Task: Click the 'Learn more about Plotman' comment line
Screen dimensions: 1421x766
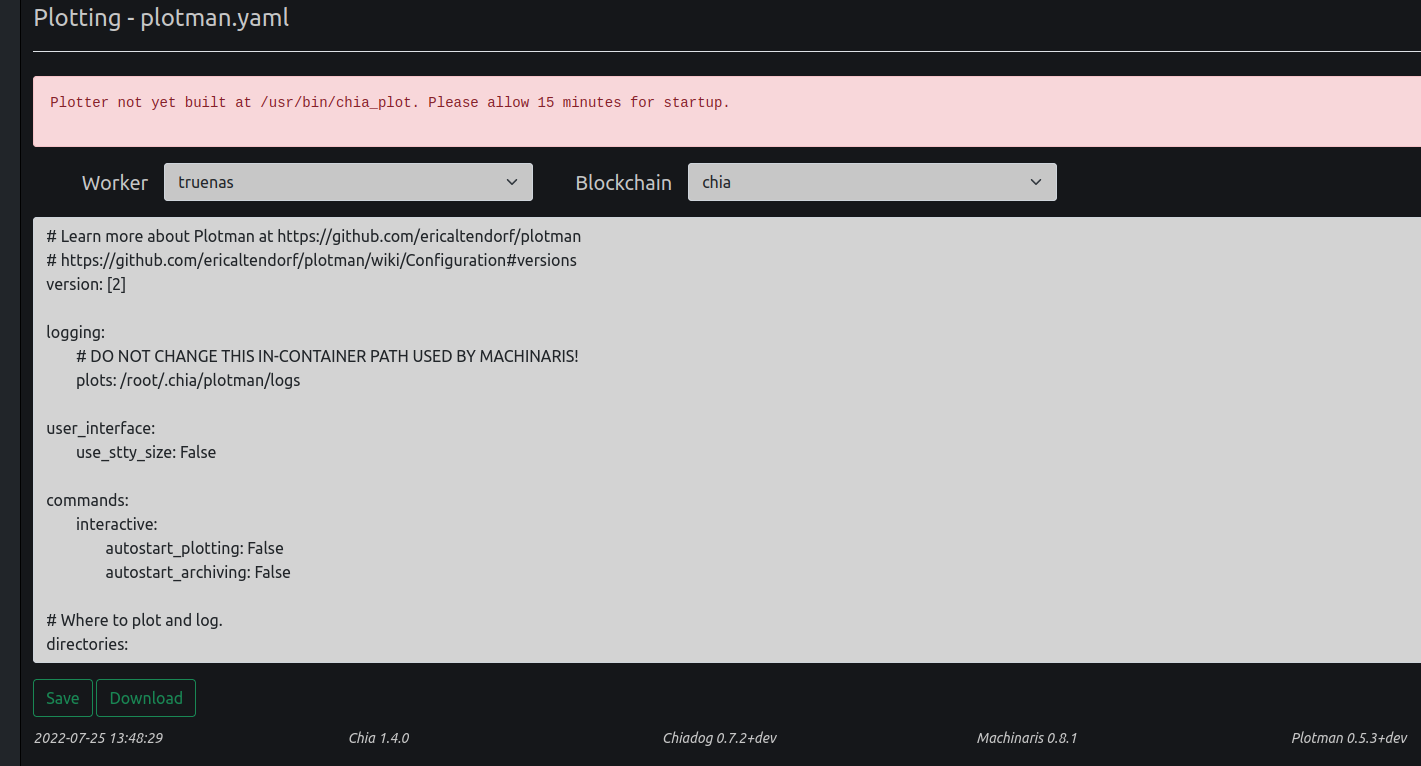Action: coord(313,236)
